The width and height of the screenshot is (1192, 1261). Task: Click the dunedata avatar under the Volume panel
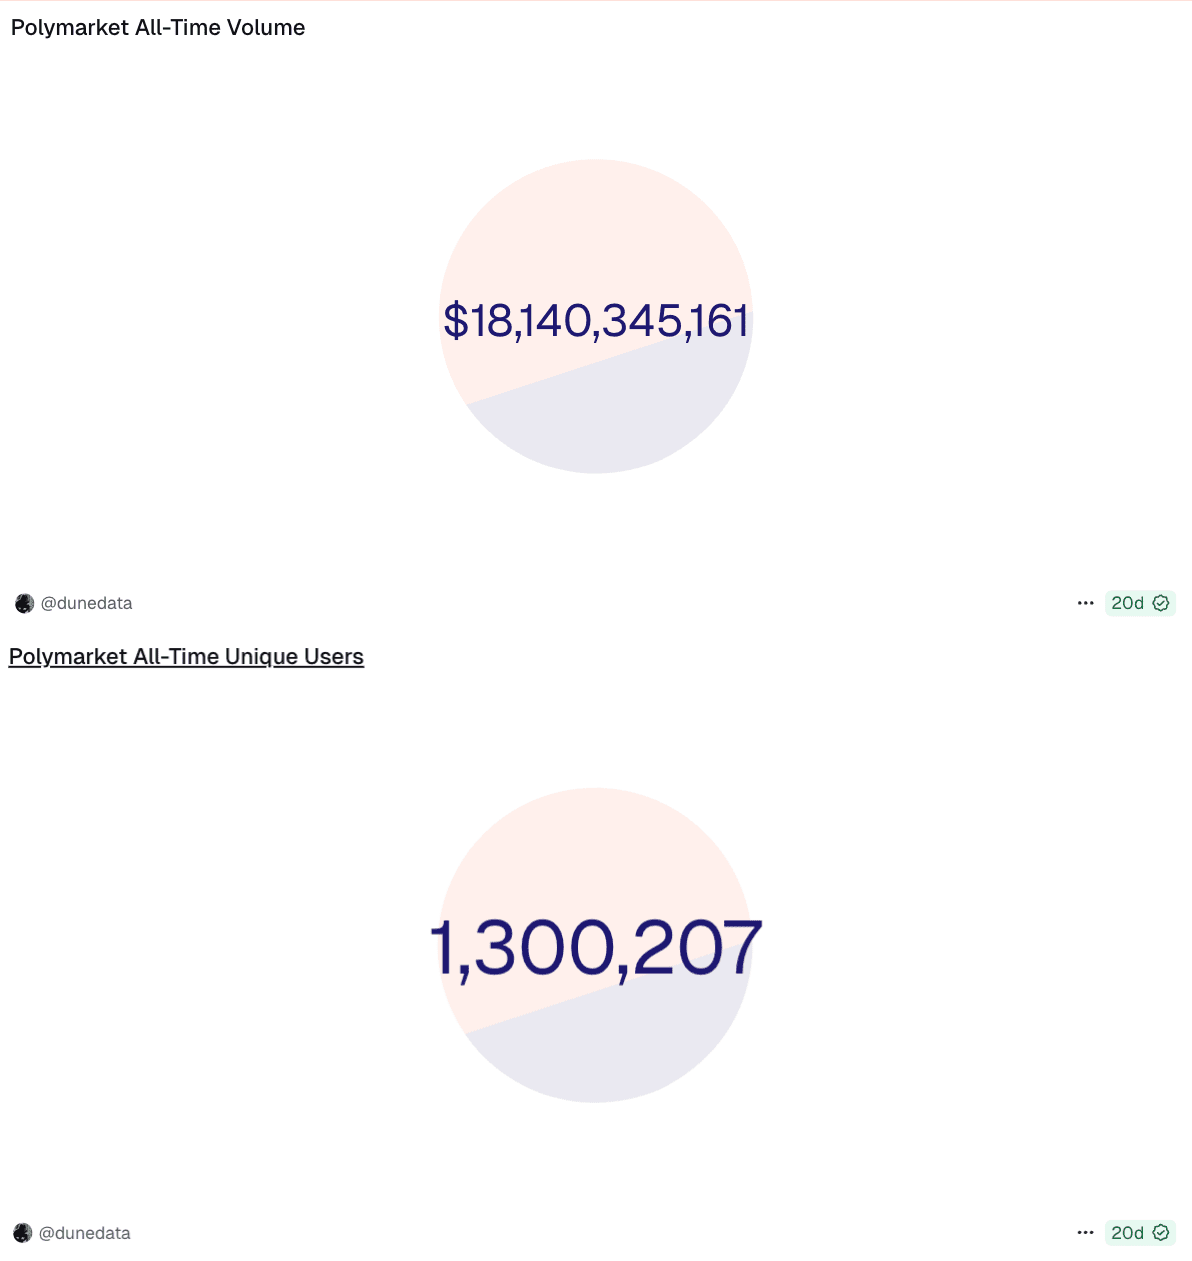click(x=24, y=603)
